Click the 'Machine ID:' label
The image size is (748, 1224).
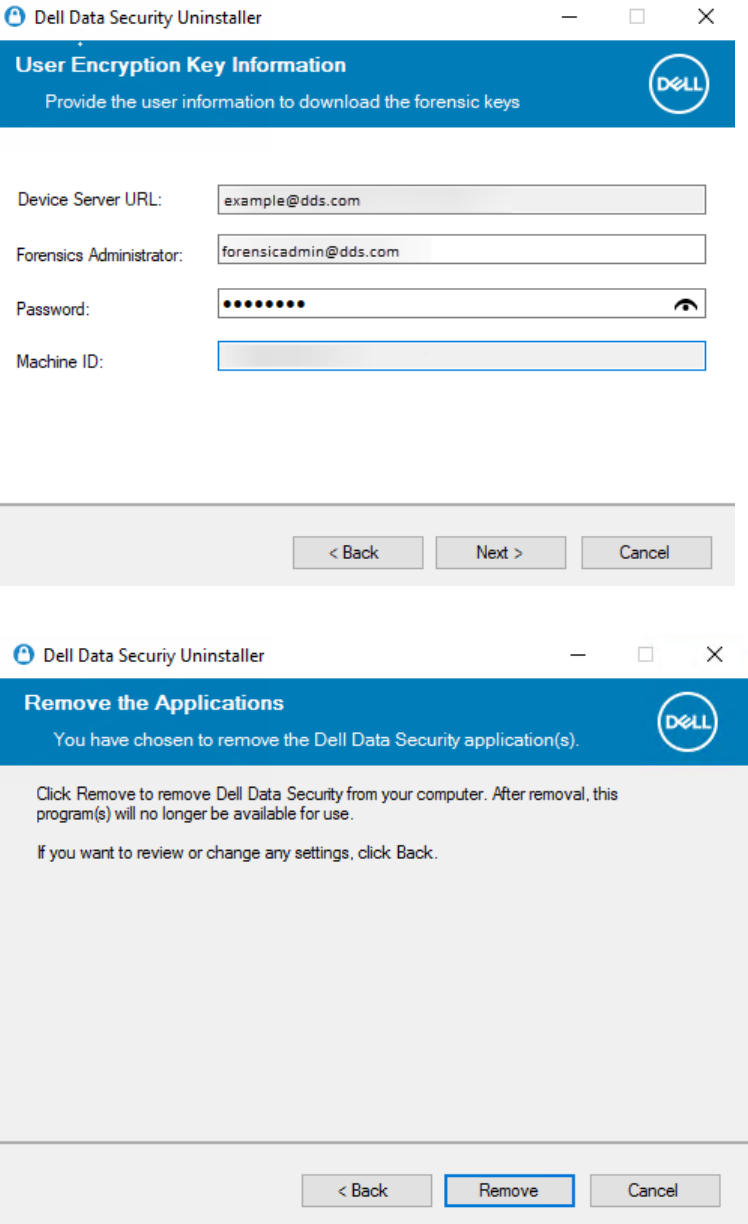60,362
